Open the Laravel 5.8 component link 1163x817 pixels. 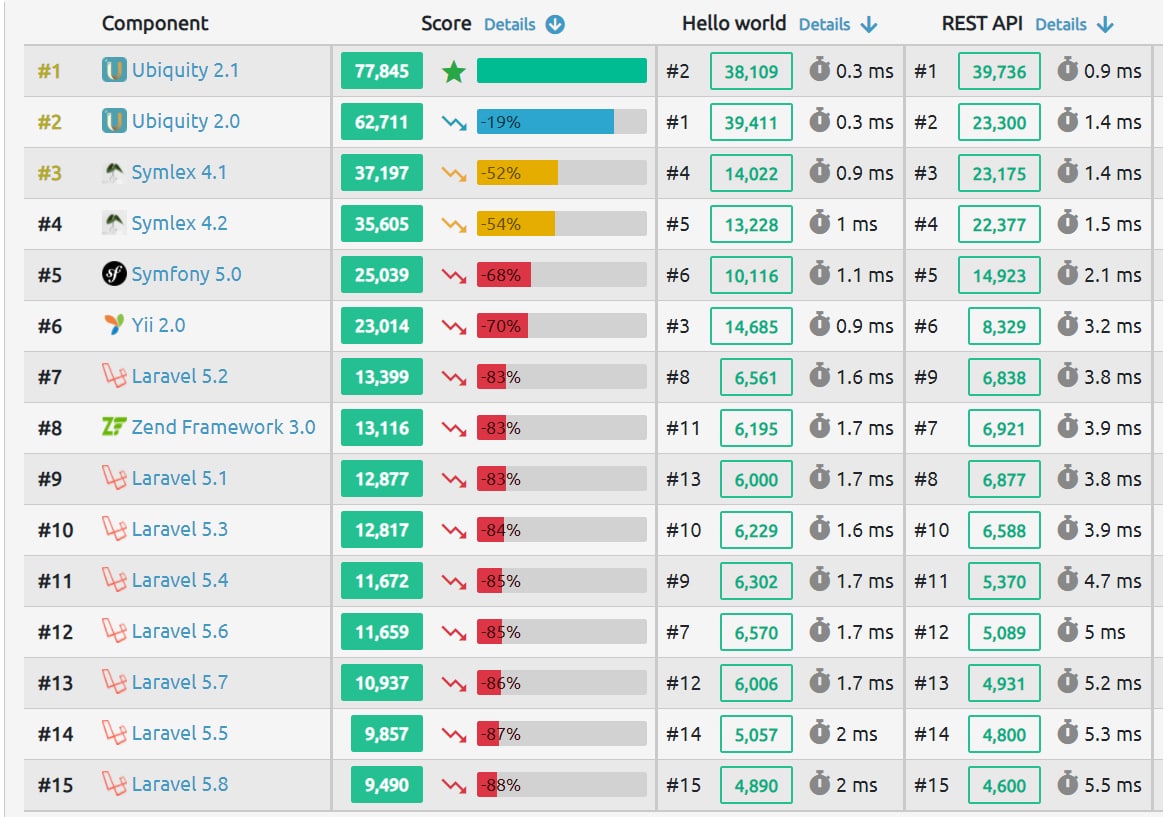click(x=179, y=784)
